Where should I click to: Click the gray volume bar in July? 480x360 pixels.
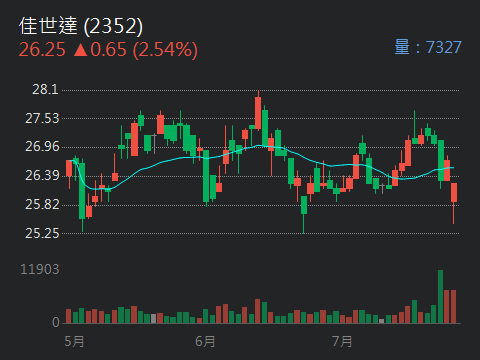pyautogui.click(x=382, y=321)
